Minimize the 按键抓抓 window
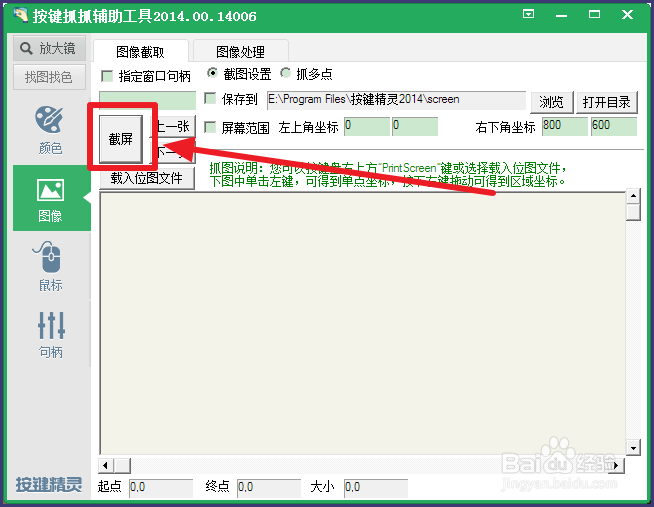Image resolution: width=654 pixels, height=507 pixels. point(561,15)
